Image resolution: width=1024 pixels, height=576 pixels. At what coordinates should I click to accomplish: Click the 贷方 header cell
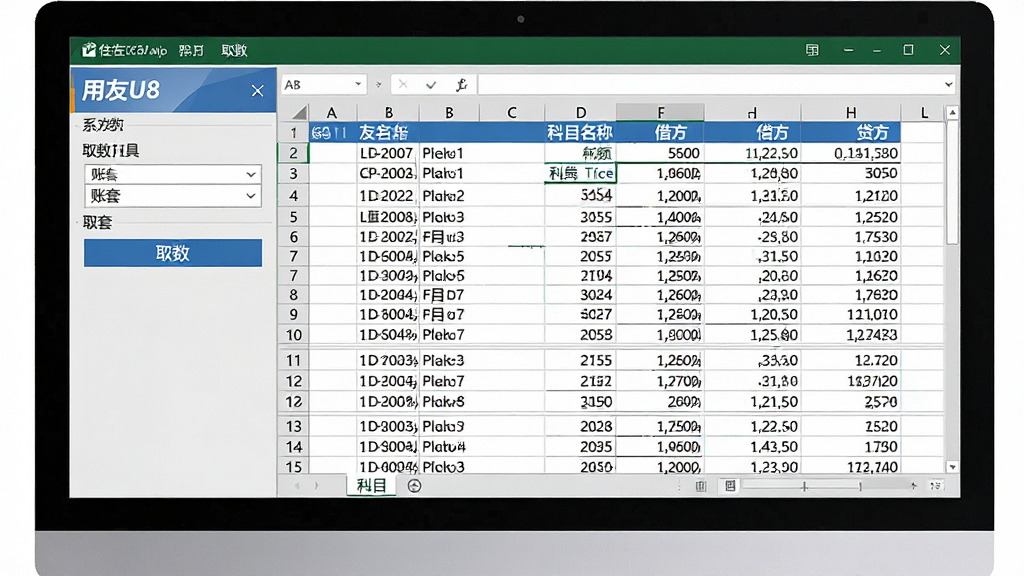point(851,133)
